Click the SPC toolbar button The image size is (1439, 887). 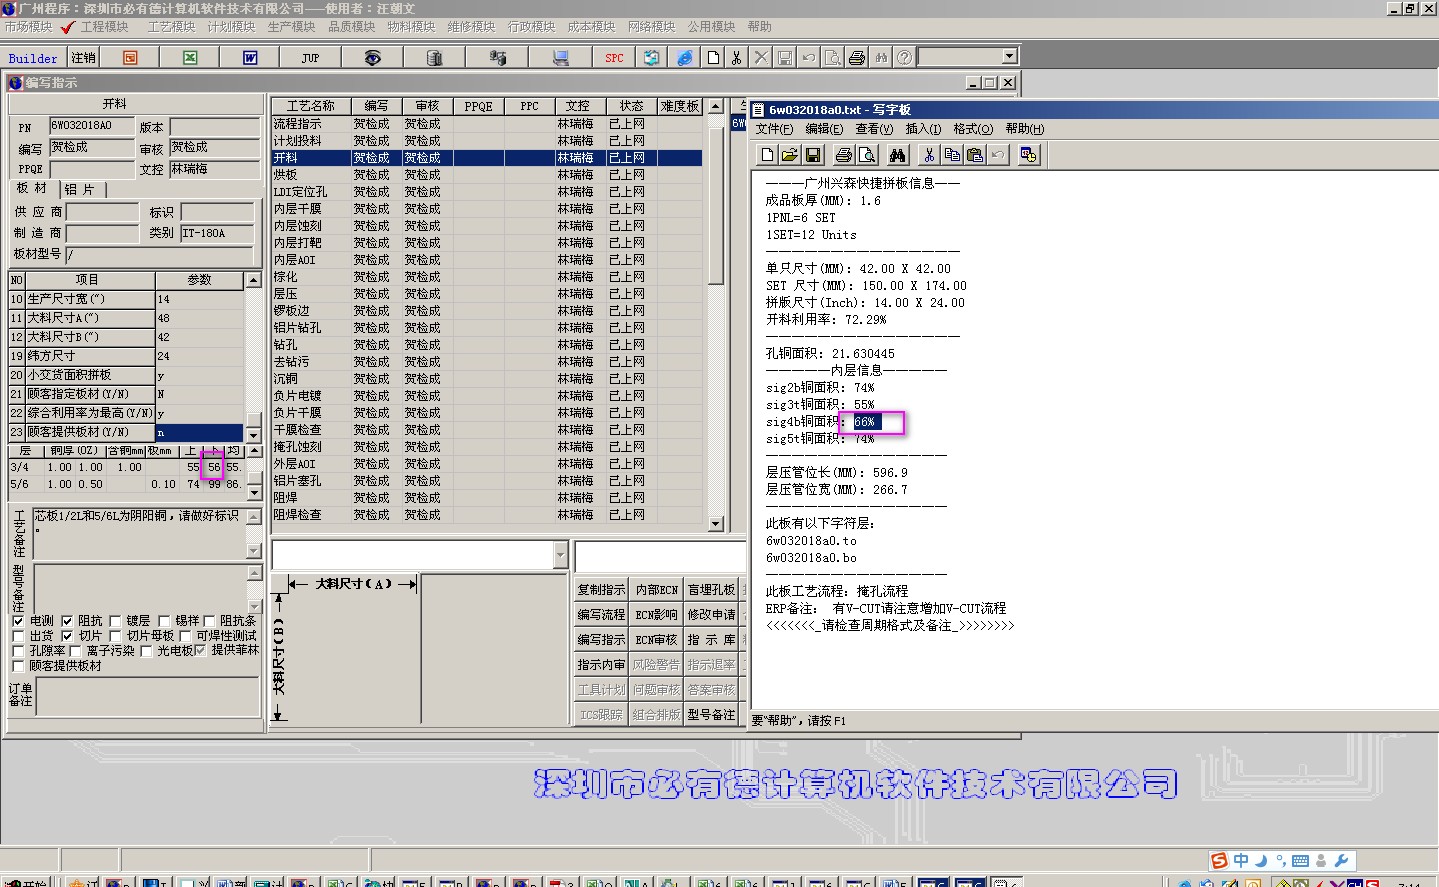(x=614, y=58)
